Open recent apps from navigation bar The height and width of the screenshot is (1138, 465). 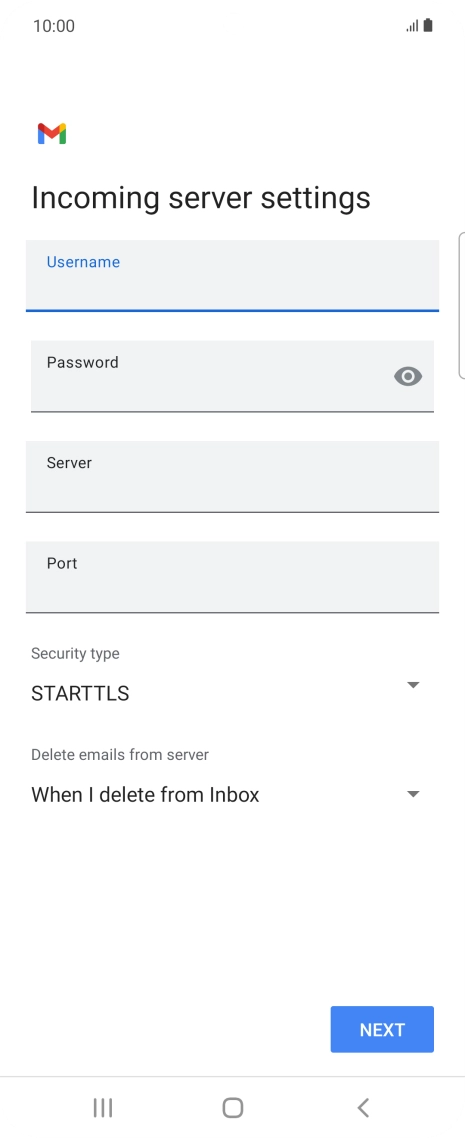coord(103,1108)
